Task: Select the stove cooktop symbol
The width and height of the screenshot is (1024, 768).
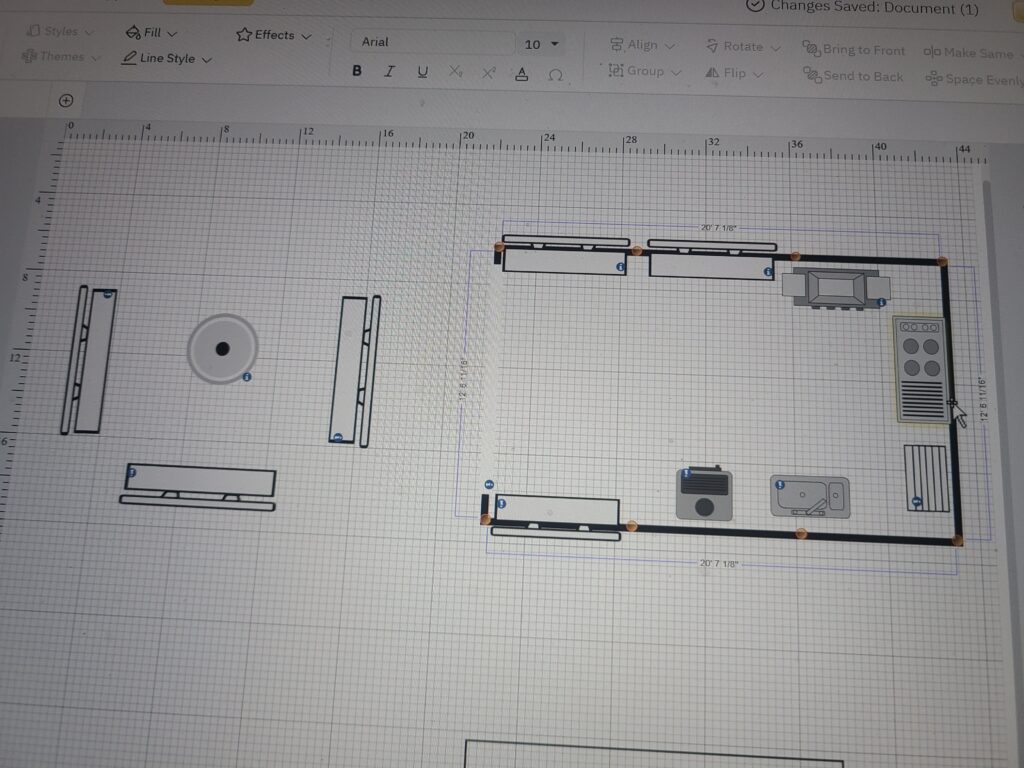Action: click(920, 369)
